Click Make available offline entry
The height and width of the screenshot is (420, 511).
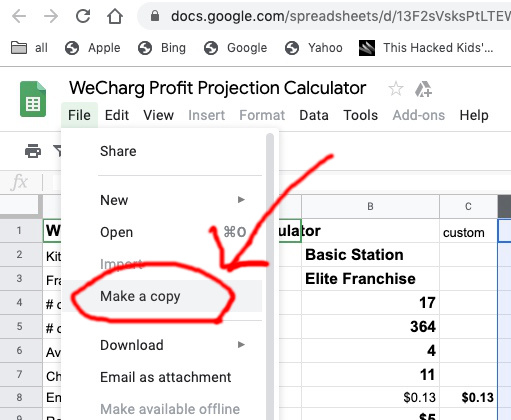pos(163,409)
